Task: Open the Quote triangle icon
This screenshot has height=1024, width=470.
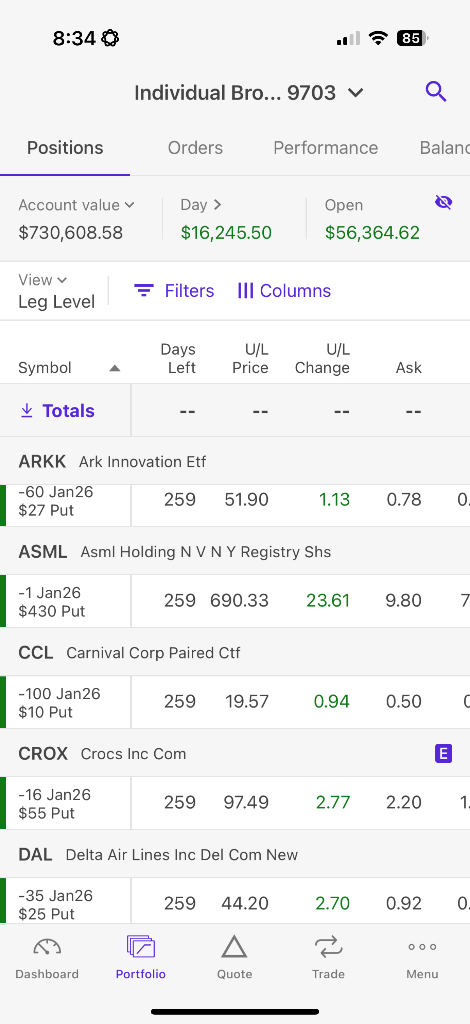Action: point(234,947)
